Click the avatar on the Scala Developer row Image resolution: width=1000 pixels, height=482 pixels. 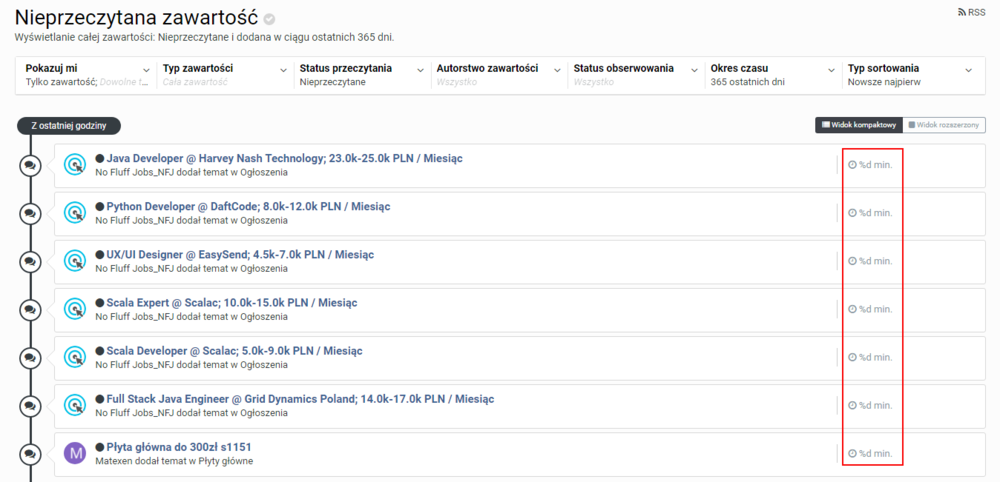pos(75,357)
